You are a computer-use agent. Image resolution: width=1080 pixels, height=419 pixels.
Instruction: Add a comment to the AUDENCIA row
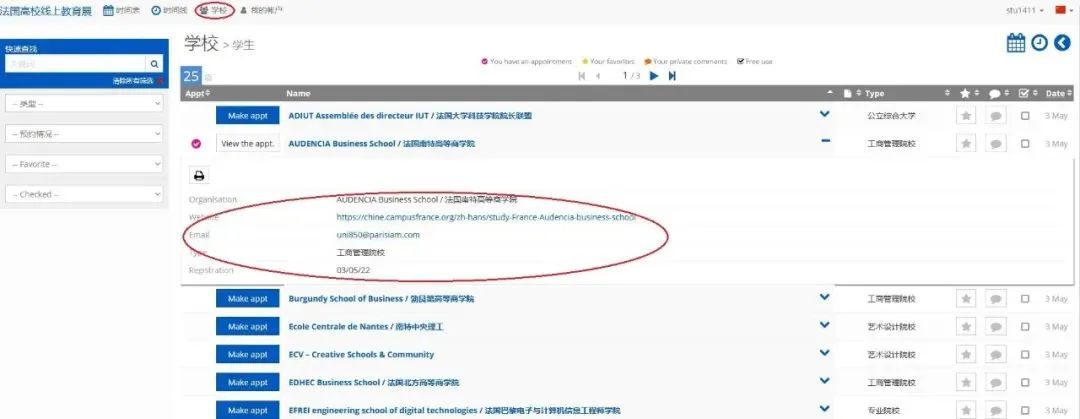996,143
